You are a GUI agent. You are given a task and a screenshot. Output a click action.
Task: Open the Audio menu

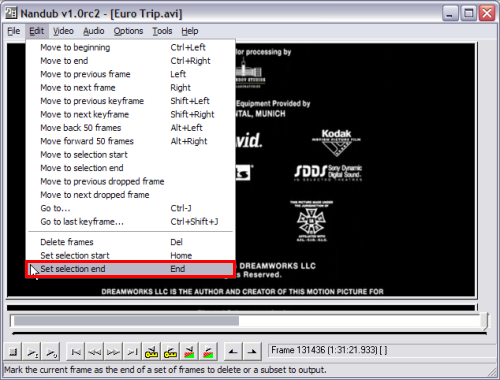tap(94, 31)
